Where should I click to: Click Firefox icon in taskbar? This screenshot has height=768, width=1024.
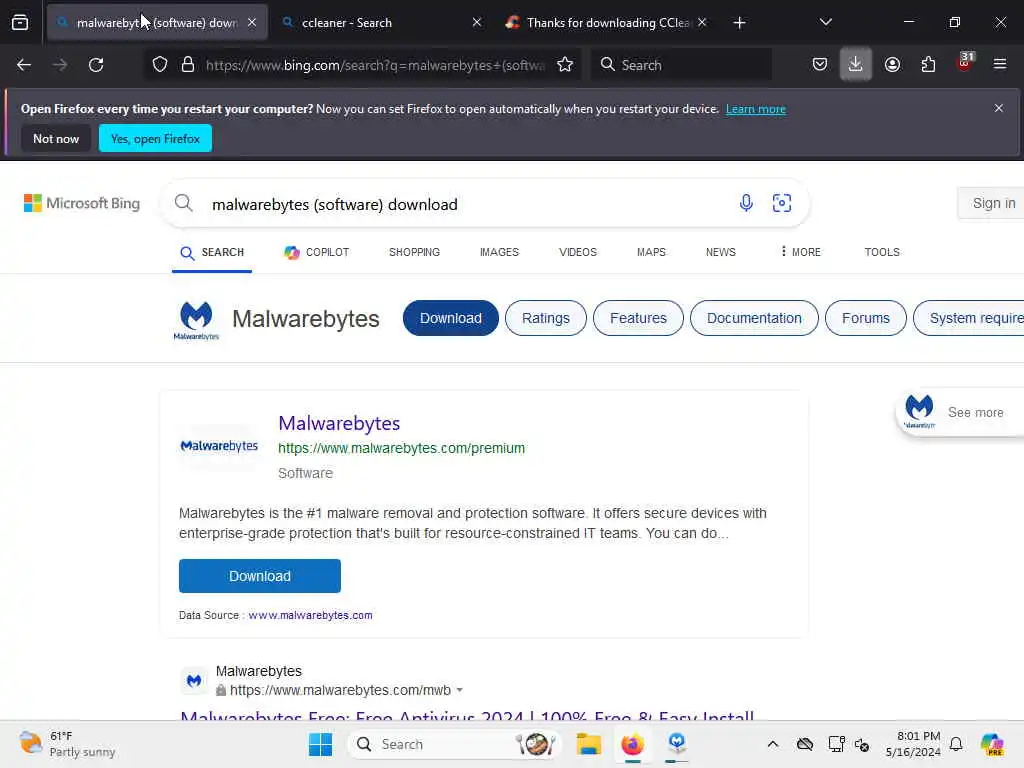[x=632, y=744]
